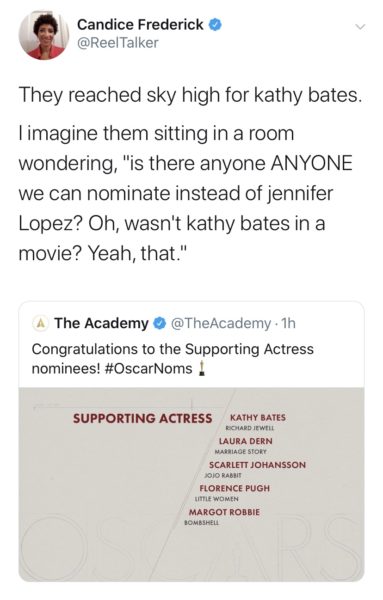Viewport: 383px width, 600px height.
Task: Click the SUPPORTING ACTRESS heading in image
Action: click(x=142, y=419)
